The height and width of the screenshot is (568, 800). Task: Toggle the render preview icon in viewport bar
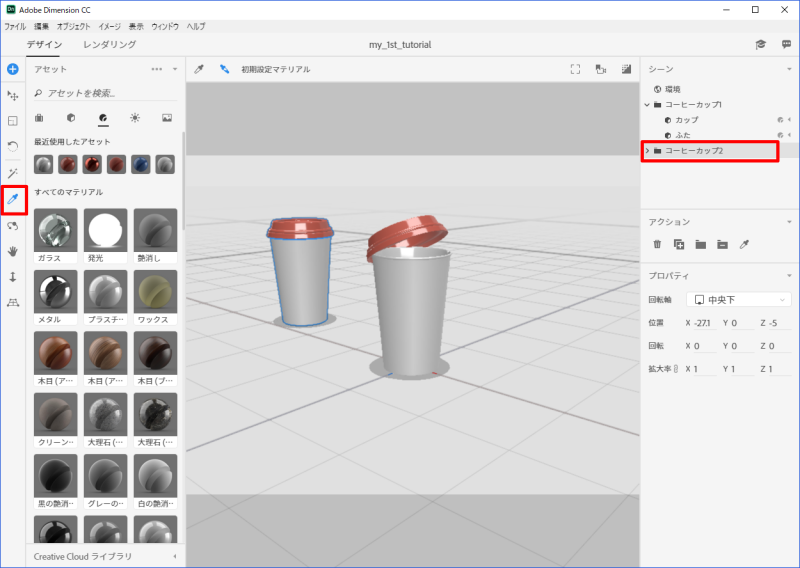(627, 69)
